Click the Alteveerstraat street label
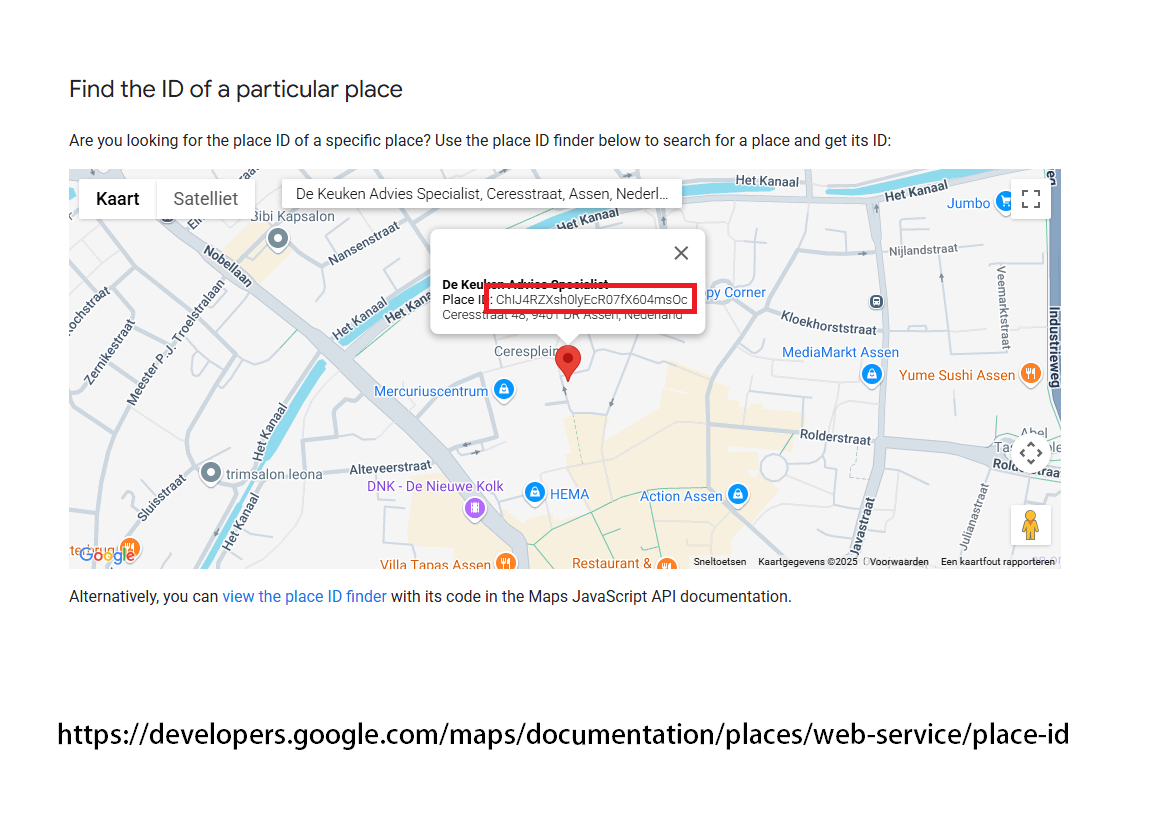1172x840 pixels. point(390,467)
